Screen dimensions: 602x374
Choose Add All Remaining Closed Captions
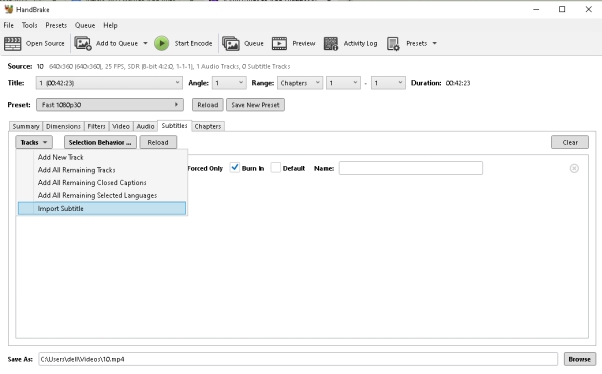tap(102, 182)
